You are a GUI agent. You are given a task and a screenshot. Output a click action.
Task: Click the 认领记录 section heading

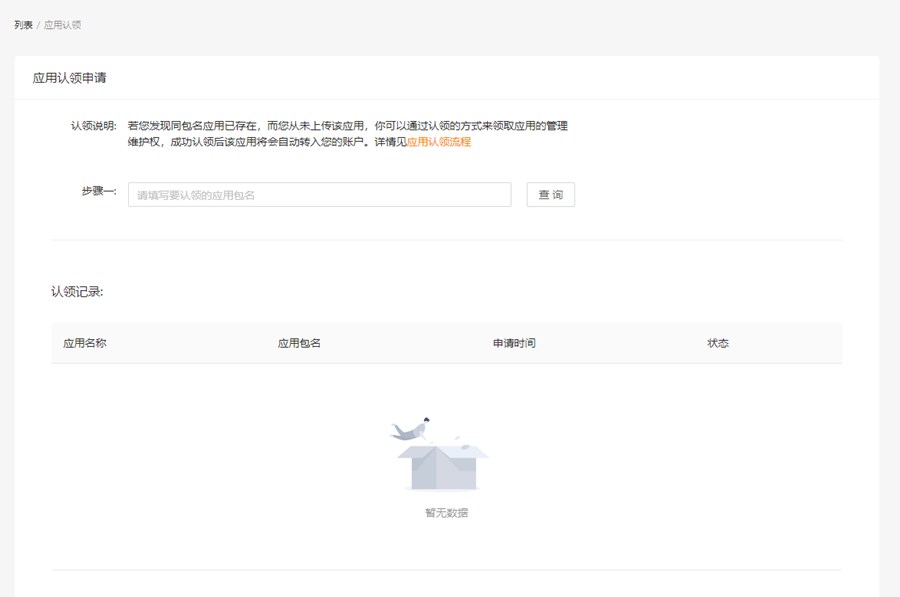[78, 292]
